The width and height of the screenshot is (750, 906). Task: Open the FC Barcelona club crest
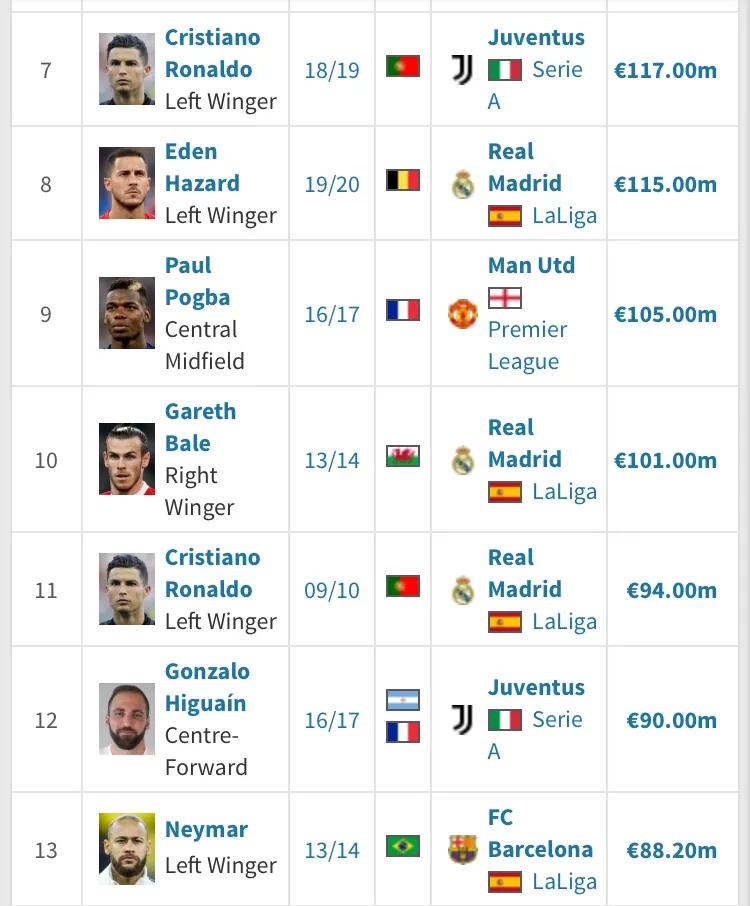point(462,850)
